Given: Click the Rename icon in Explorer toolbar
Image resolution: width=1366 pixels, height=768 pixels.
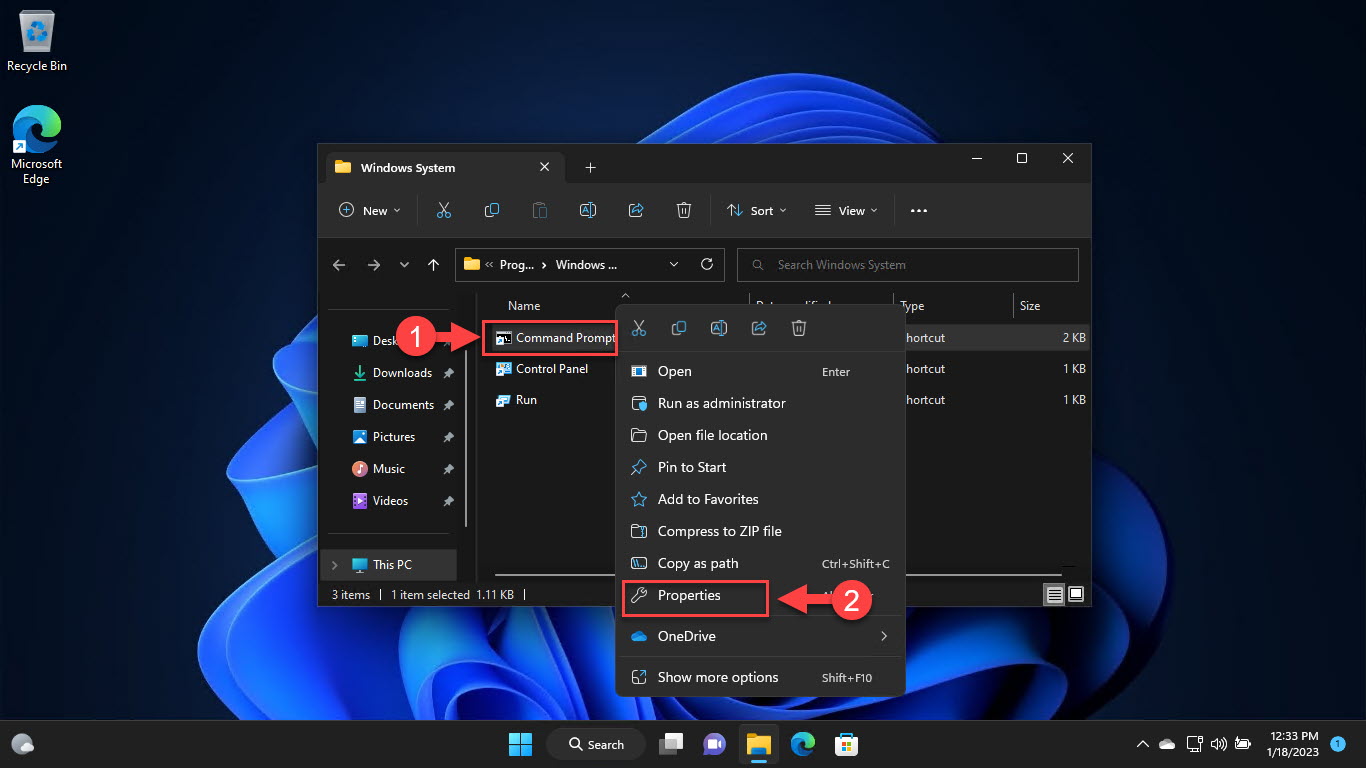Looking at the screenshot, I should tap(588, 210).
